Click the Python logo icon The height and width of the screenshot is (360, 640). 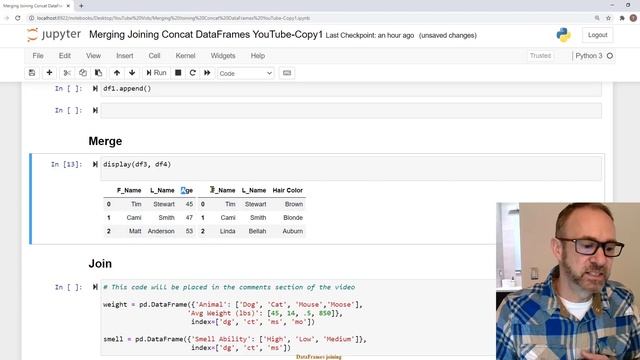pos(563,35)
